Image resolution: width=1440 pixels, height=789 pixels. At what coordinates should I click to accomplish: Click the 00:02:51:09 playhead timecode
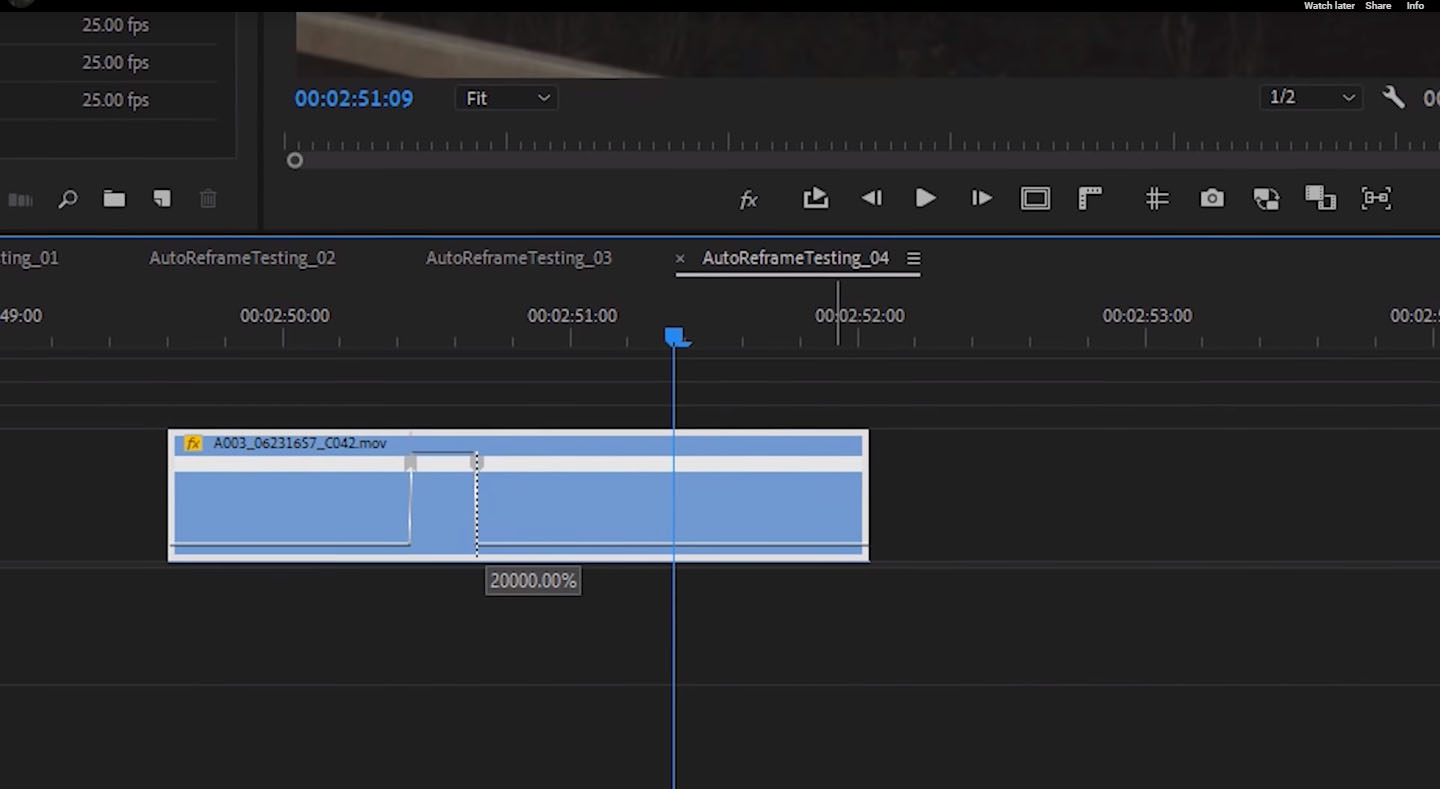pyautogui.click(x=353, y=98)
